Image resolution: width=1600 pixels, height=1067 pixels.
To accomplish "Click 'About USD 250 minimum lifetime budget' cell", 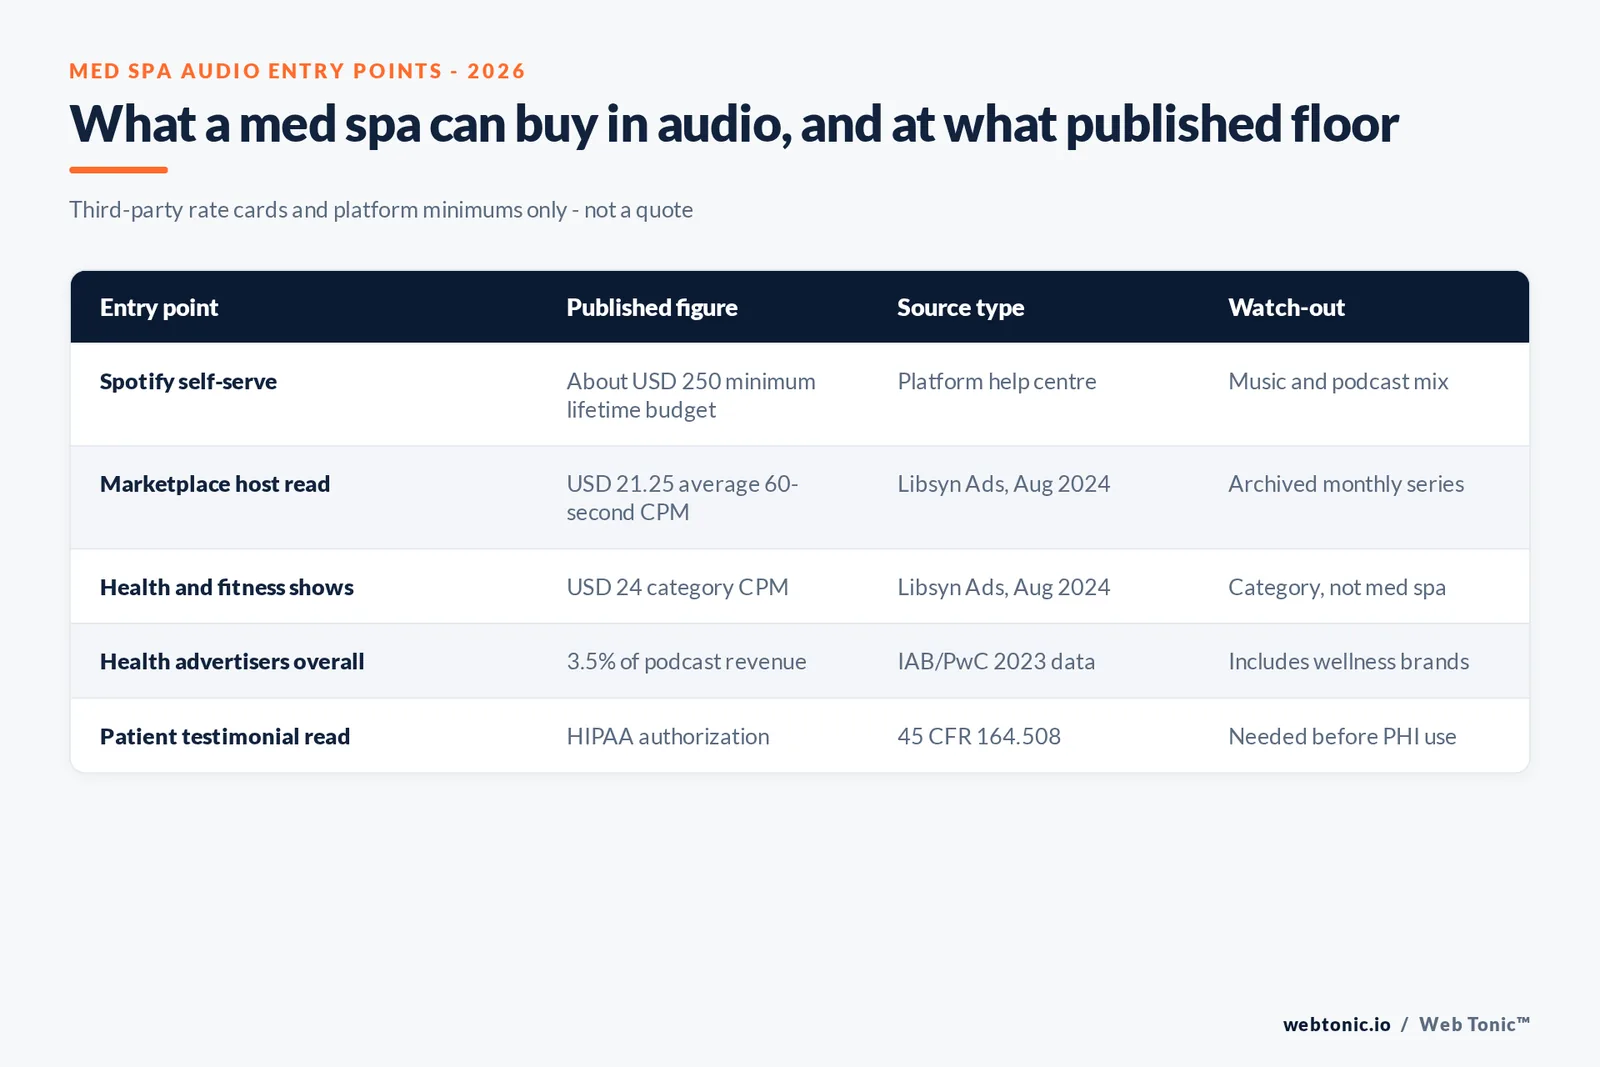I will click(691, 396).
